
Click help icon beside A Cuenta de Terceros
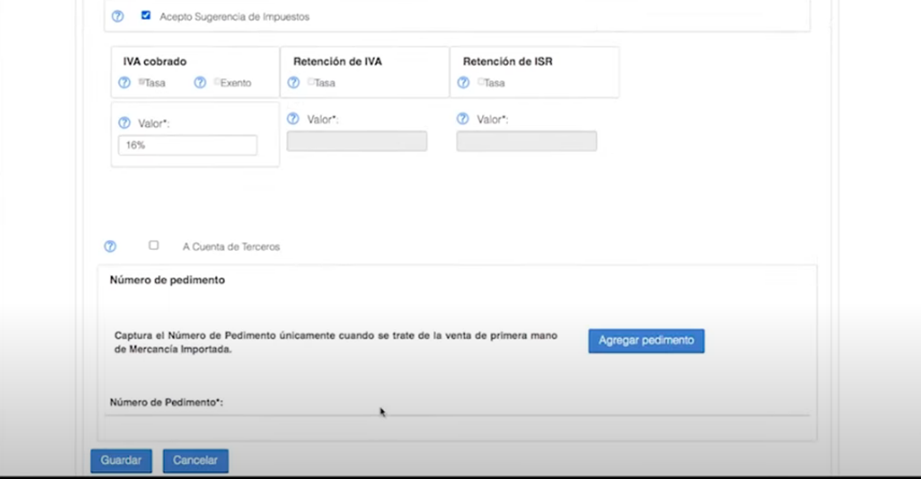110,246
